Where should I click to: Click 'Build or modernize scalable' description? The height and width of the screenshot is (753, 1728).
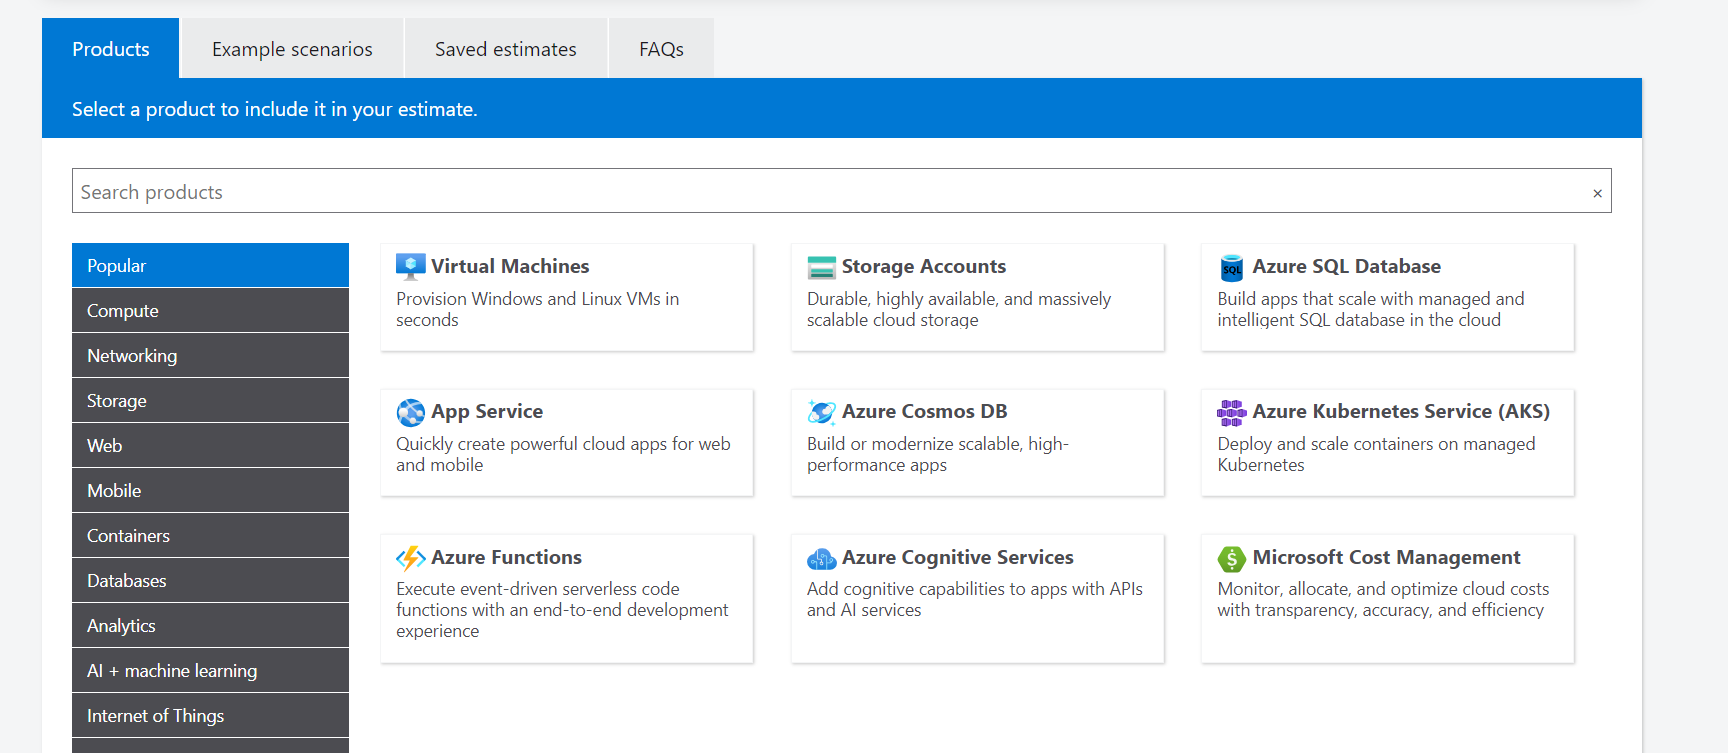(938, 454)
